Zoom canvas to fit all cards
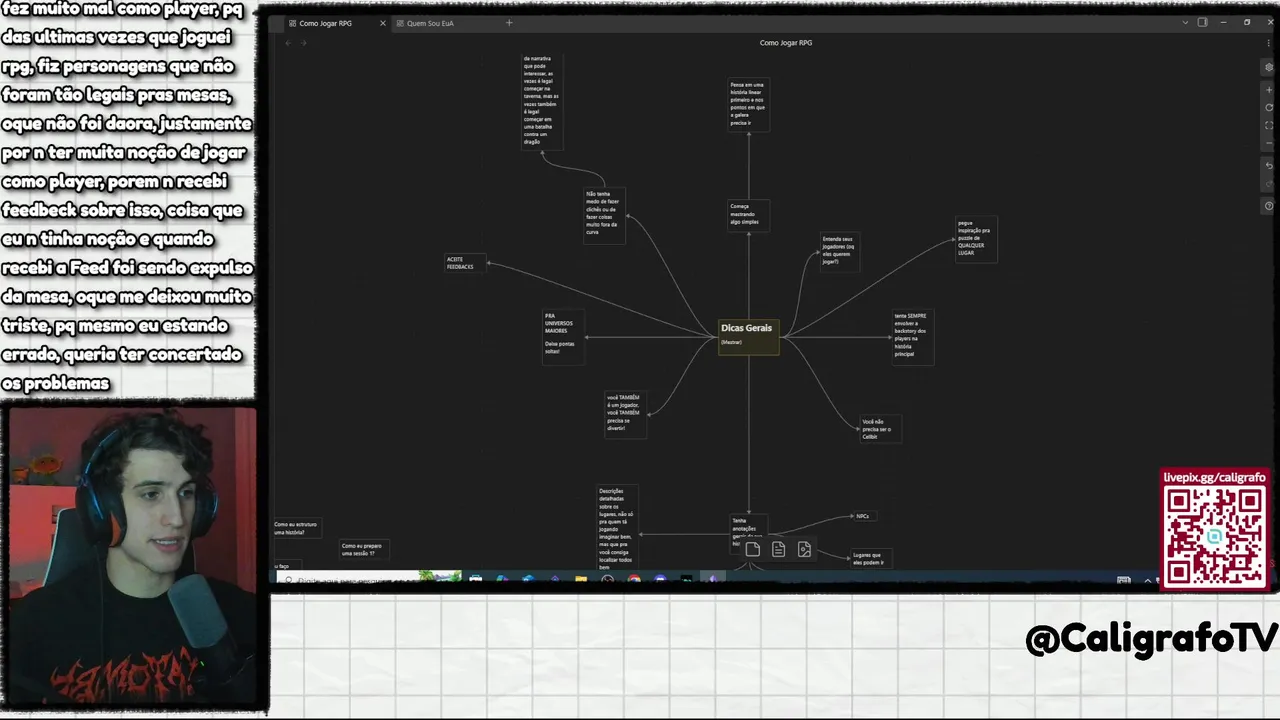Viewport: 1280px width, 720px height. 1269,125
